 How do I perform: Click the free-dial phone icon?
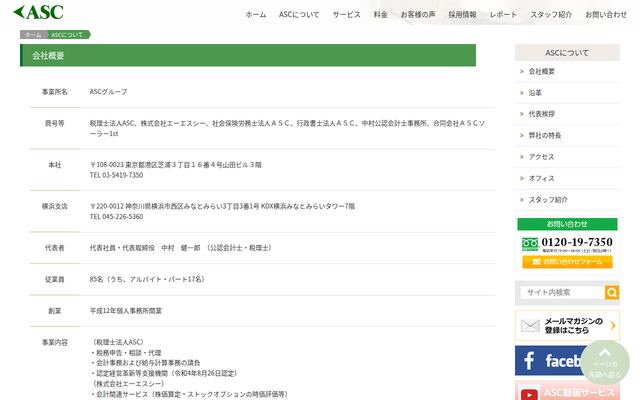click(530, 244)
